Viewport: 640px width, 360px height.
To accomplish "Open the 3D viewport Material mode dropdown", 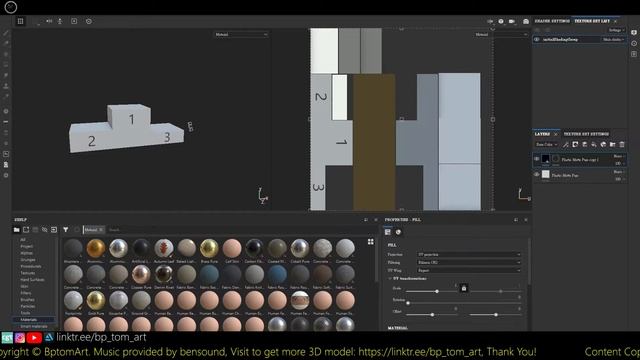I will pyautogui.click(x=241, y=35).
